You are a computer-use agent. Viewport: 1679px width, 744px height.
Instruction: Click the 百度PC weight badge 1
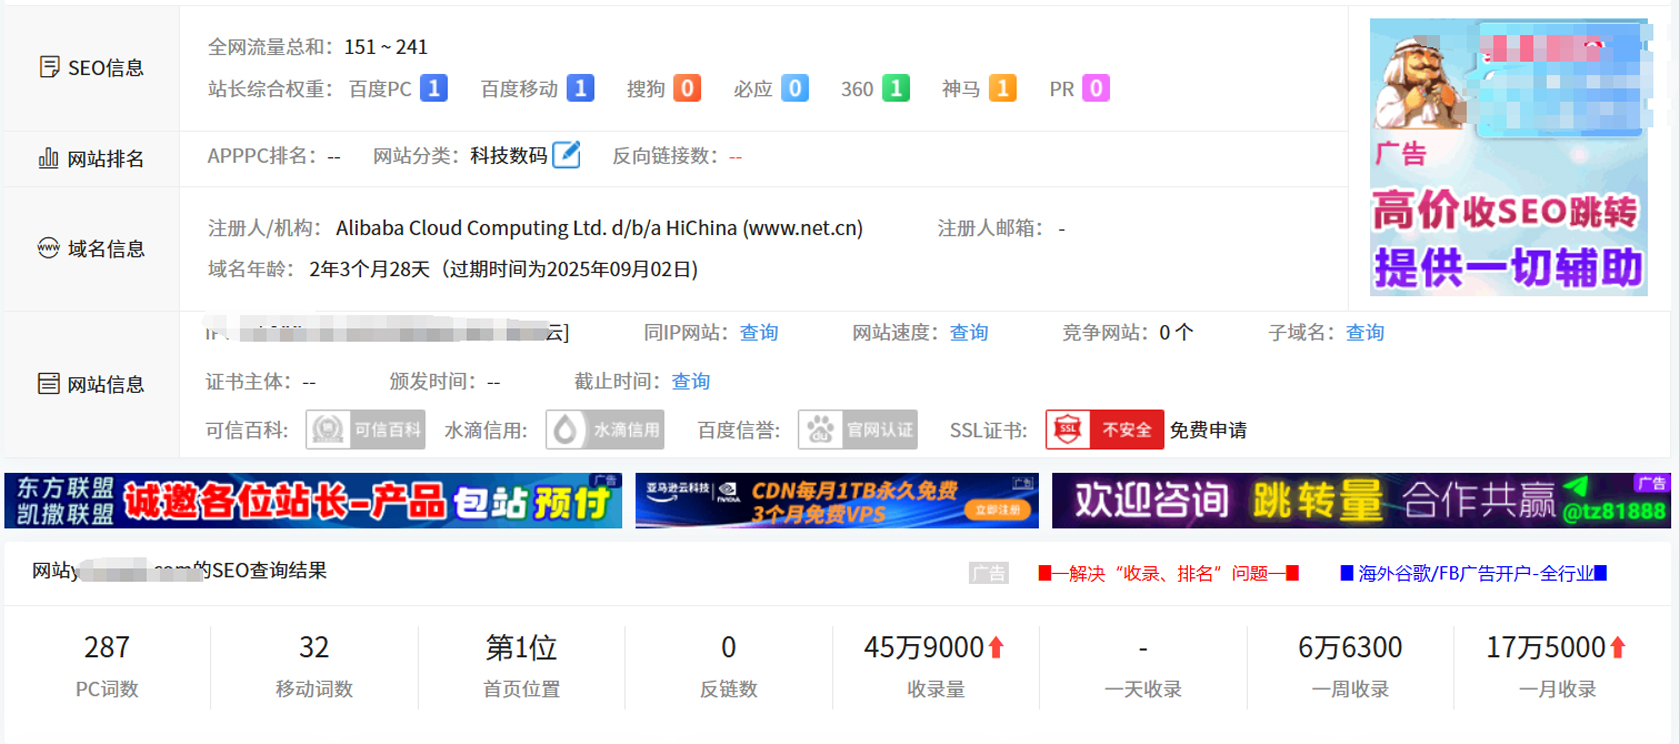[x=433, y=88]
